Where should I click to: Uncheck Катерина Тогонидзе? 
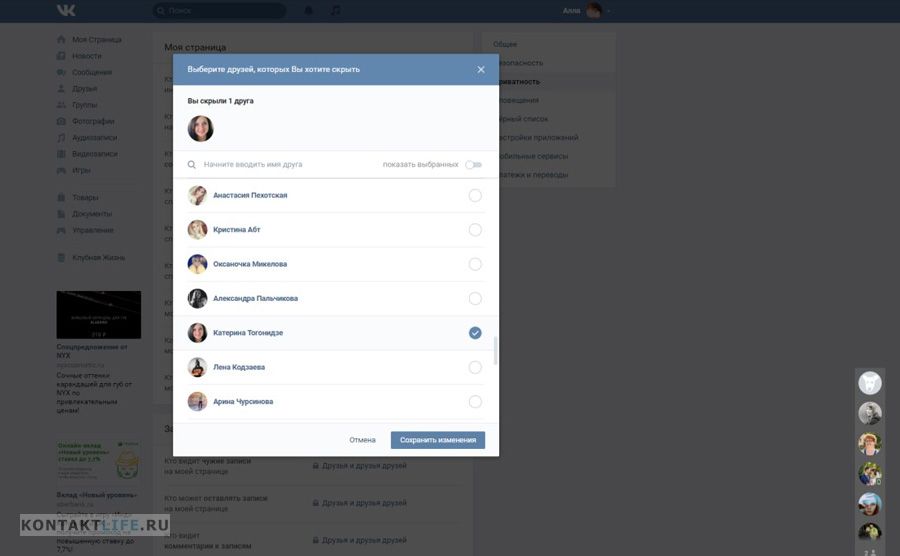tap(475, 333)
